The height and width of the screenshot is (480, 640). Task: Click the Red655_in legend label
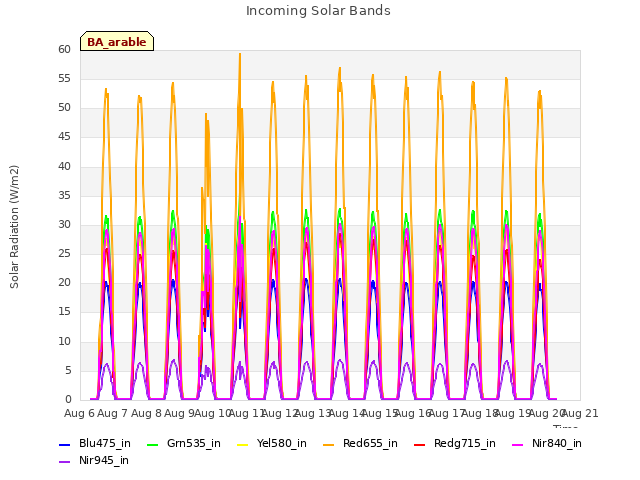point(370,444)
